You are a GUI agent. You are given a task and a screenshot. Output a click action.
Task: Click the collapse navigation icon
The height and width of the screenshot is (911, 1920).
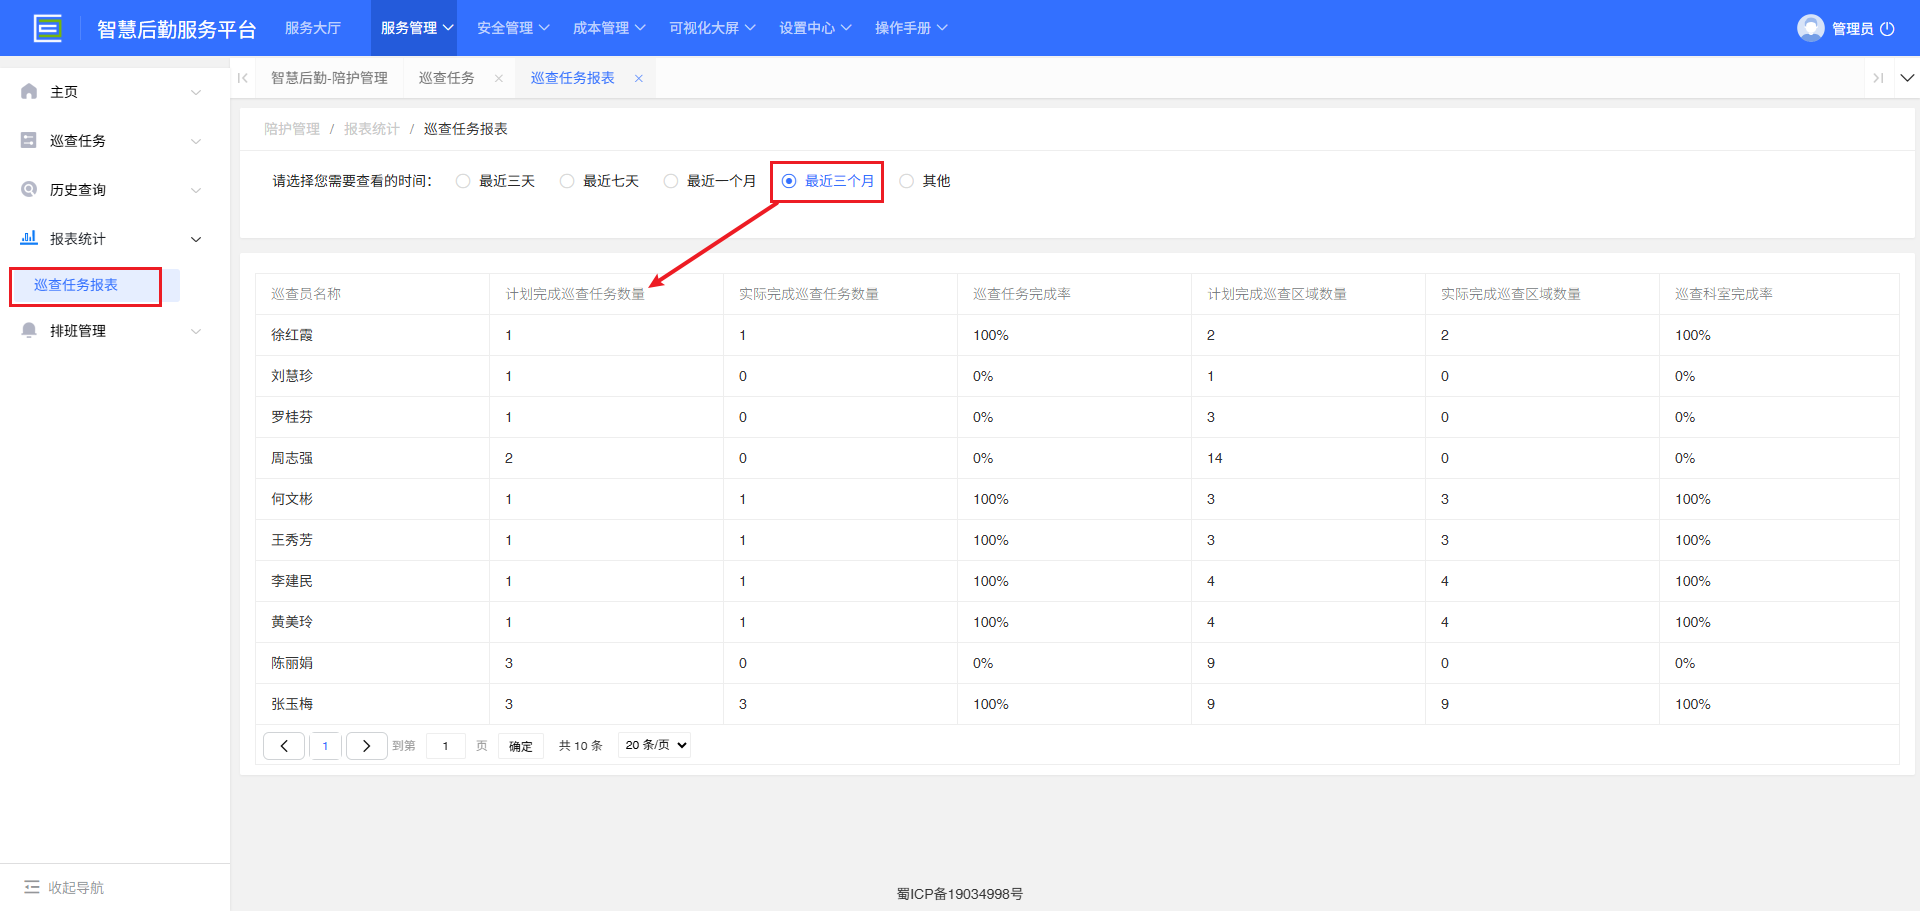point(32,887)
